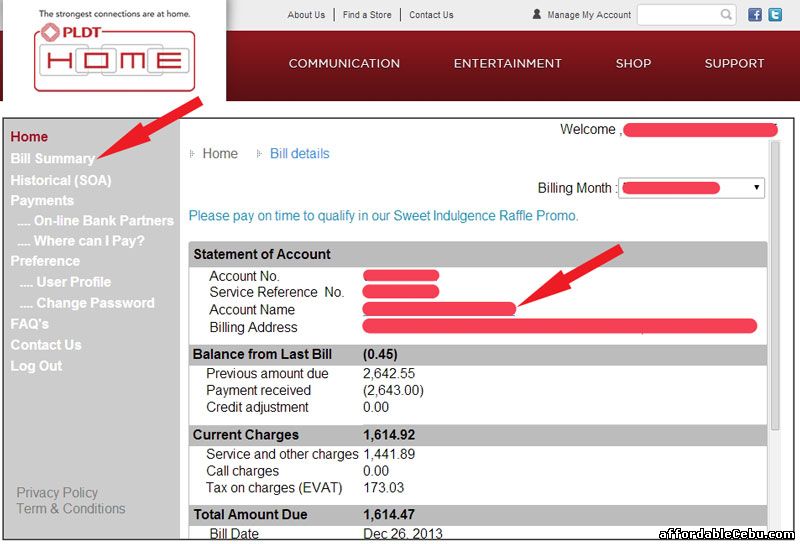Open the Find a Store link
This screenshot has width=800, height=544.
(x=367, y=15)
